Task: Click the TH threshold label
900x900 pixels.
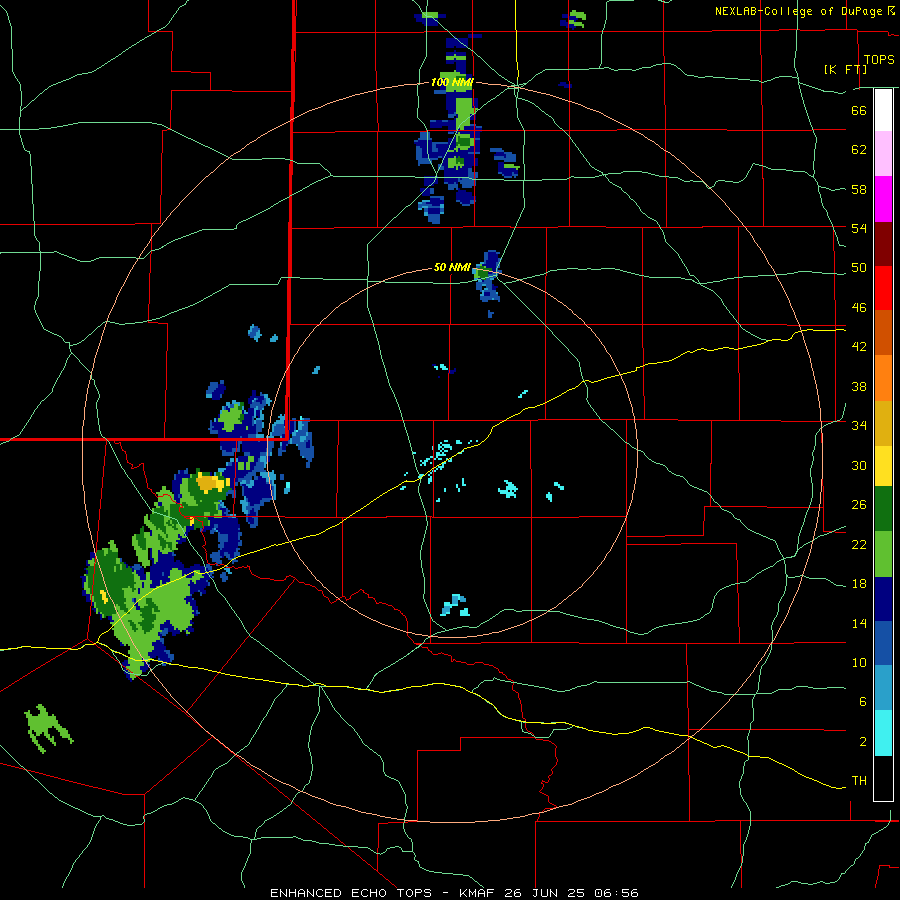Action: [859, 781]
